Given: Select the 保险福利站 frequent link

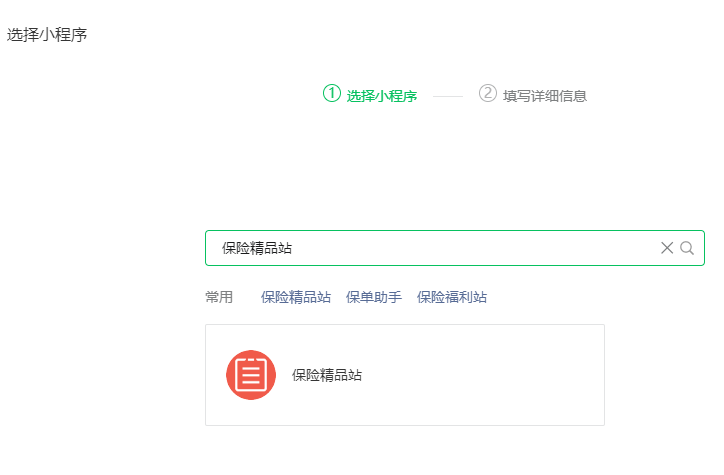Looking at the screenshot, I should 452,297.
